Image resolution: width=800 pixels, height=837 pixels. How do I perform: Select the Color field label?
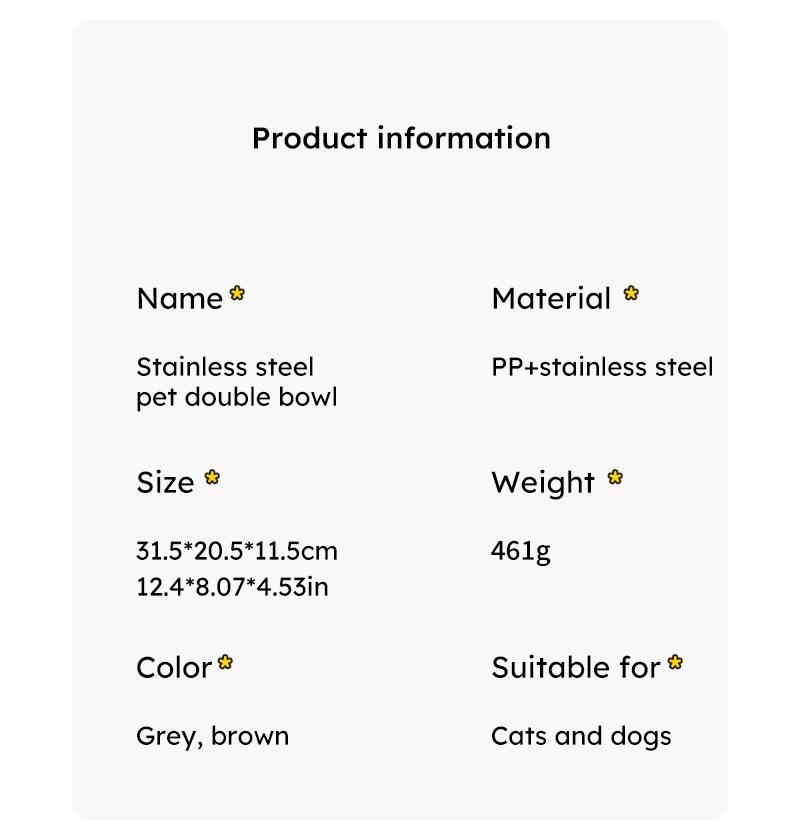pyautogui.click(x=174, y=667)
